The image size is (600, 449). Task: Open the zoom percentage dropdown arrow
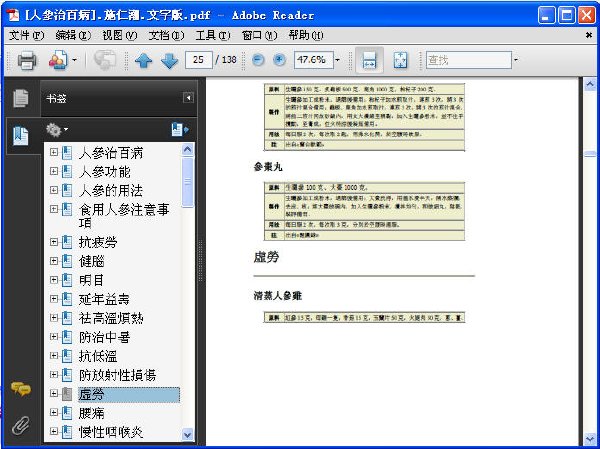click(x=337, y=60)
